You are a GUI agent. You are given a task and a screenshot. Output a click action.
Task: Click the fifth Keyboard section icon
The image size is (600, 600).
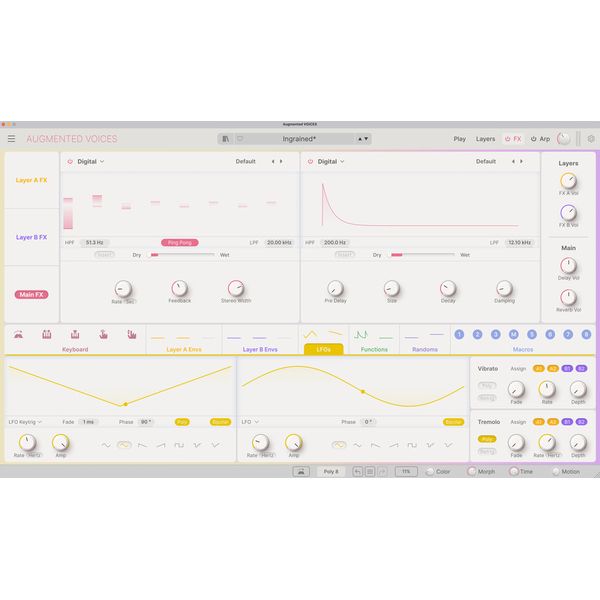(x=132, y=334)
